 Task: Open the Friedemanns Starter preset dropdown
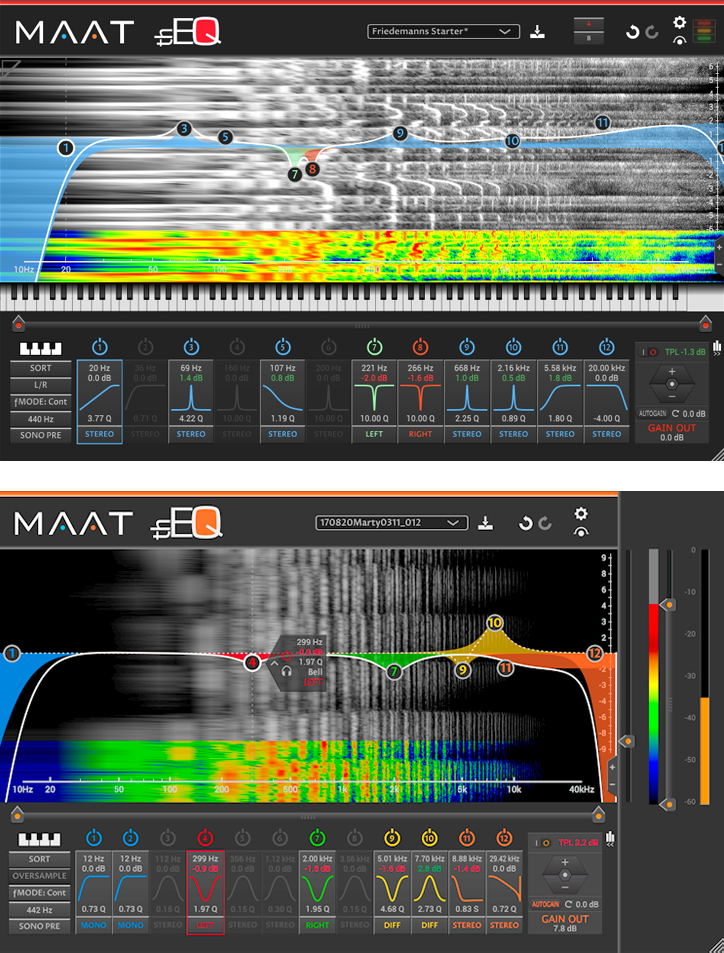click(443, 32)
